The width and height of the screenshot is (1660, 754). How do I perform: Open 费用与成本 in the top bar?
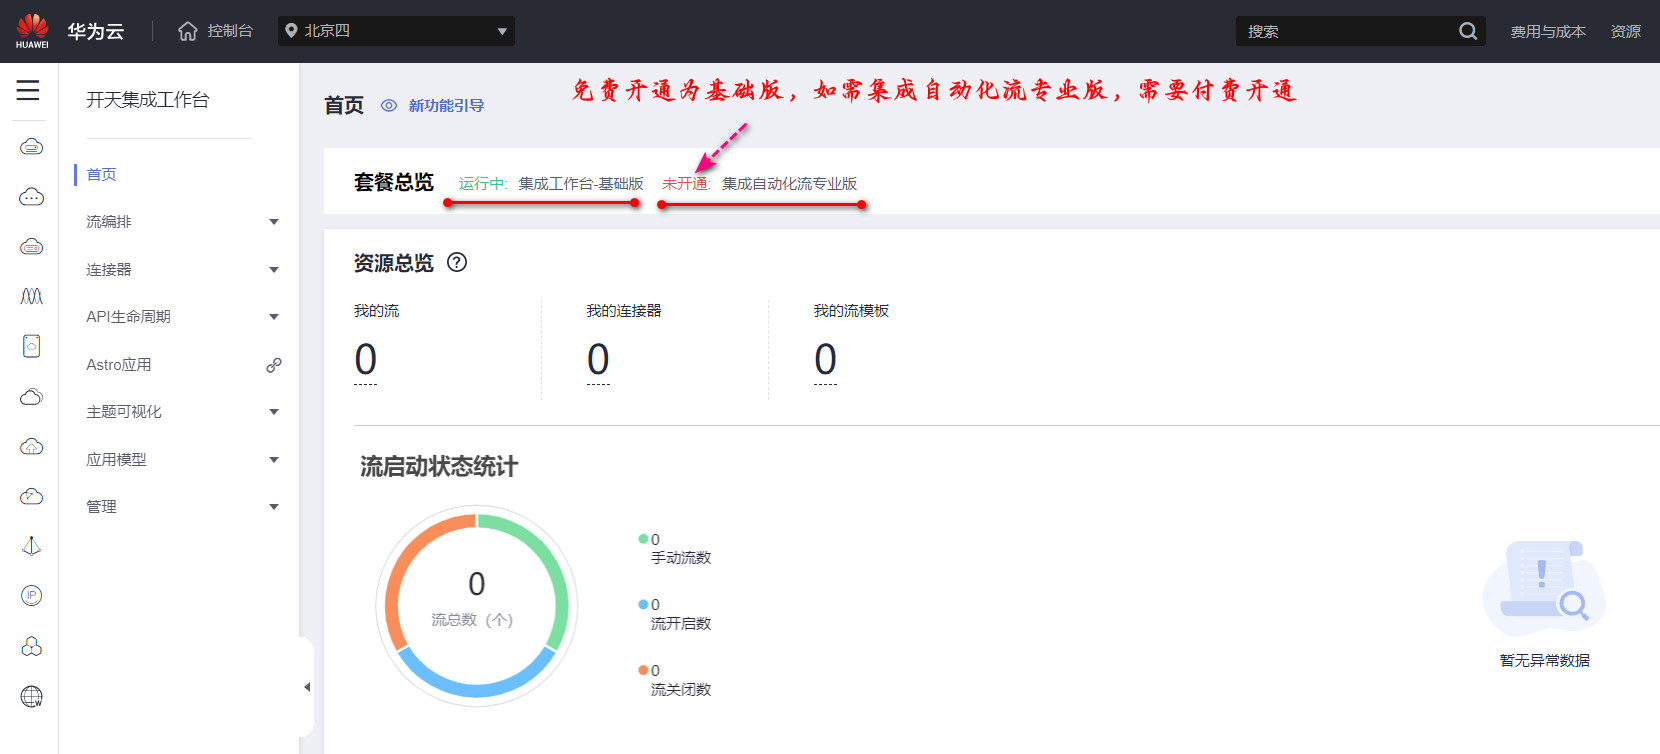click(1548, 32)
